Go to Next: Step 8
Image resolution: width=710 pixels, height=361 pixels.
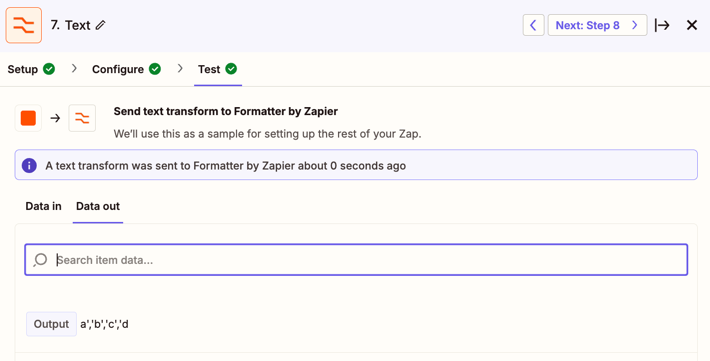(597, 25)
